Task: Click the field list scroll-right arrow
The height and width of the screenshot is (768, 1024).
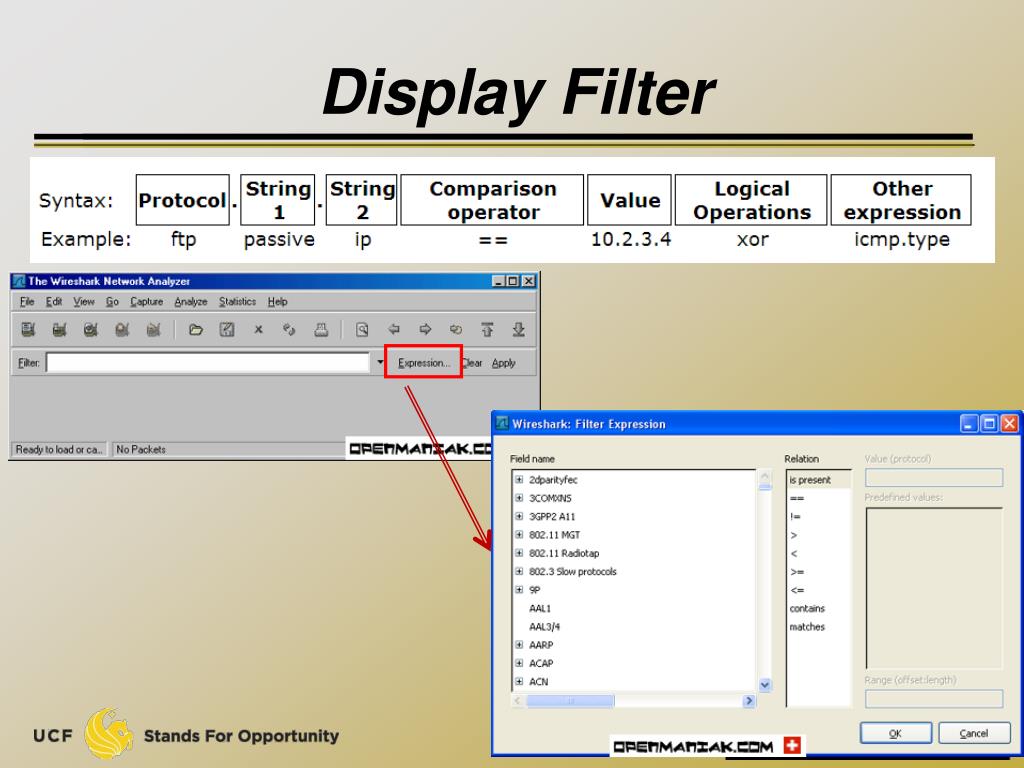Action: click(x=749, y=701)
